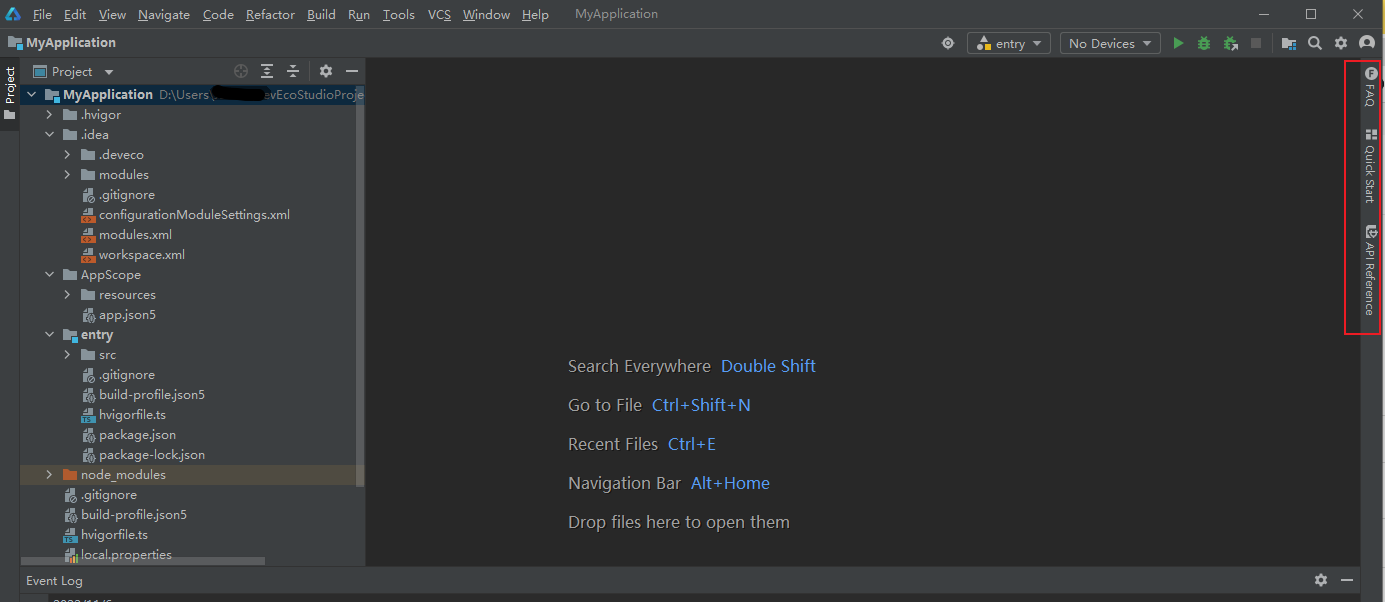The width and height of the screenshot is (1385, 602).
Task: Expand the src folder
Action: (x=67, y=355)
